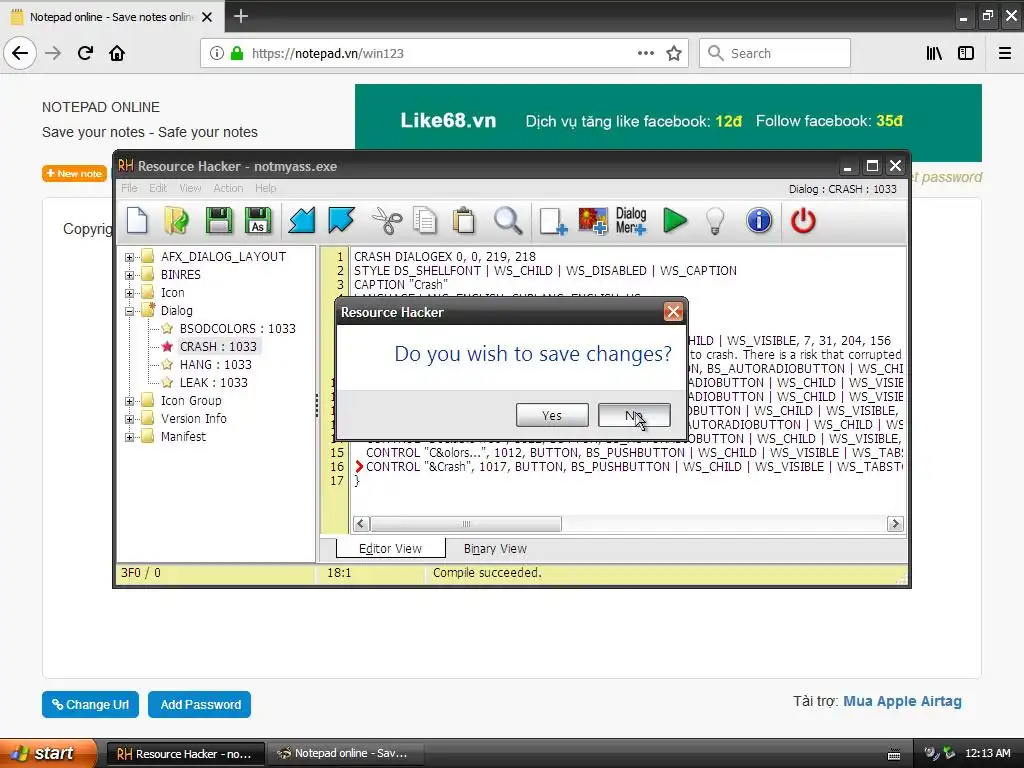The image size is (1024, 768).
Task: Expand the Manifest folder
Action: point(129,437)
